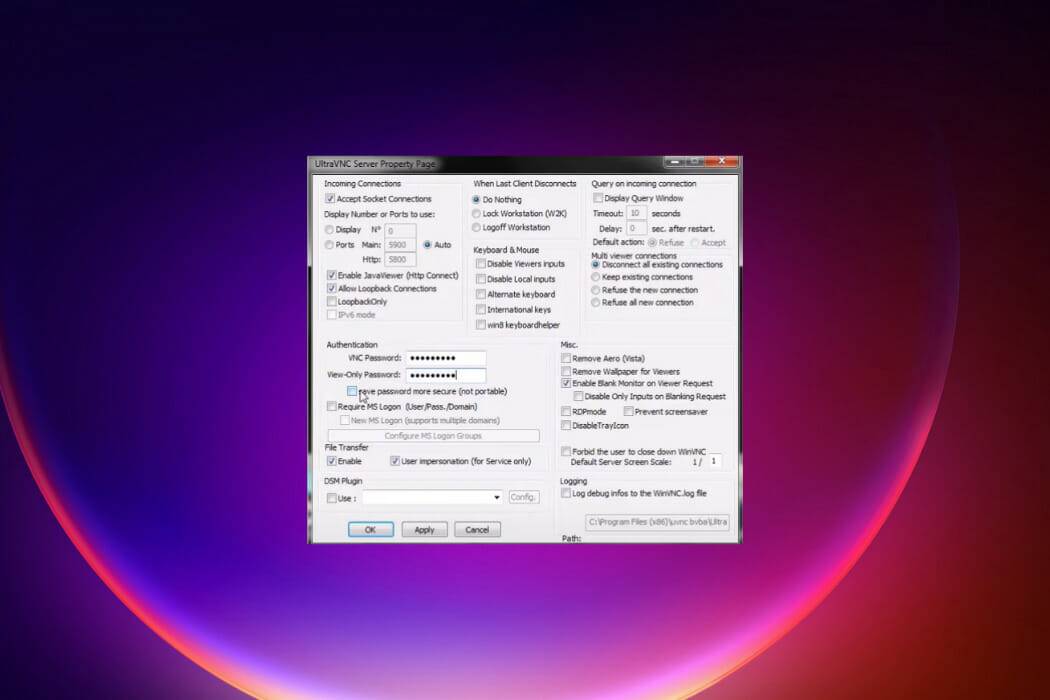Enable RDPmode
The width and height of the screenshot is (1050, 700).
coord(566,409)
